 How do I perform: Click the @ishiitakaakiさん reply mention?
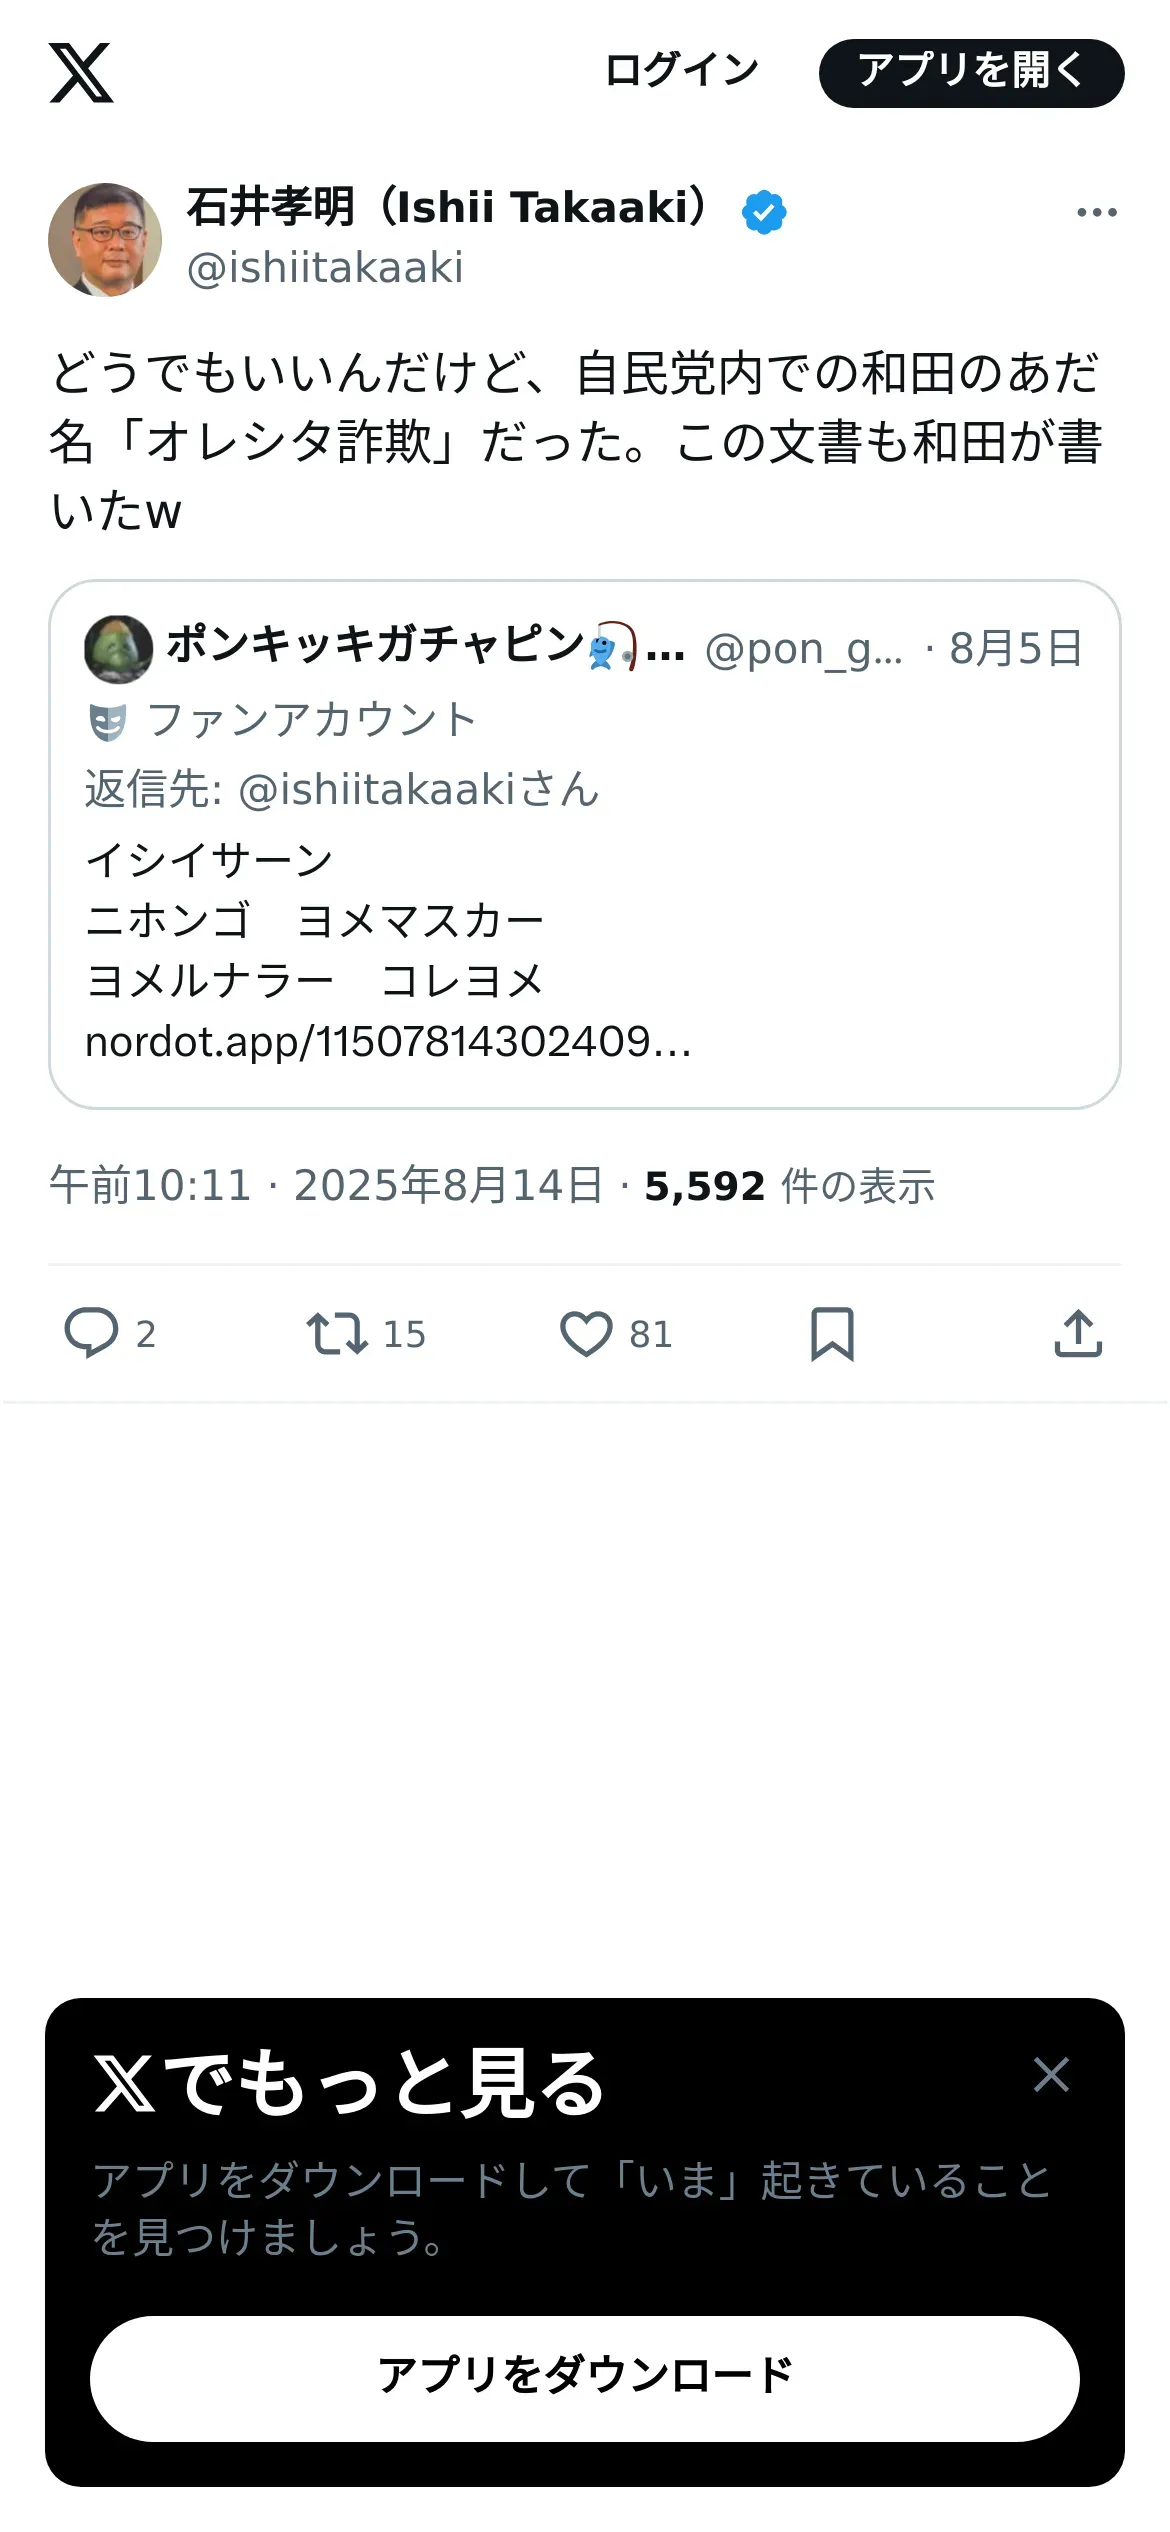419,789
